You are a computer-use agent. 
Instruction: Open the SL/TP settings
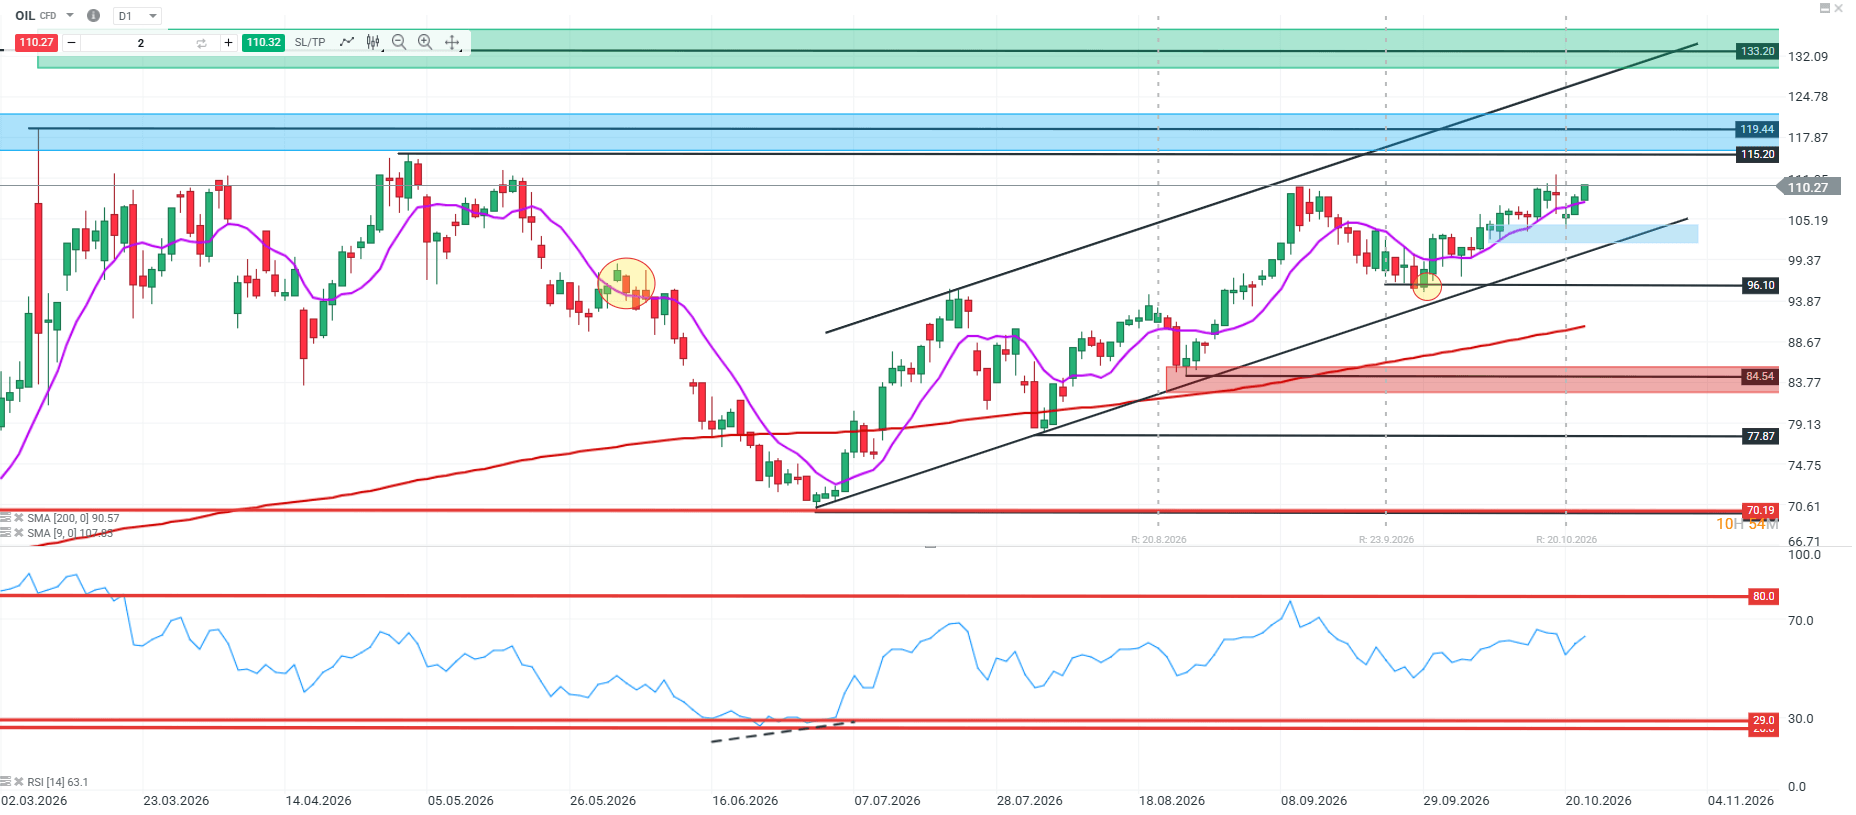coord(310,42)
